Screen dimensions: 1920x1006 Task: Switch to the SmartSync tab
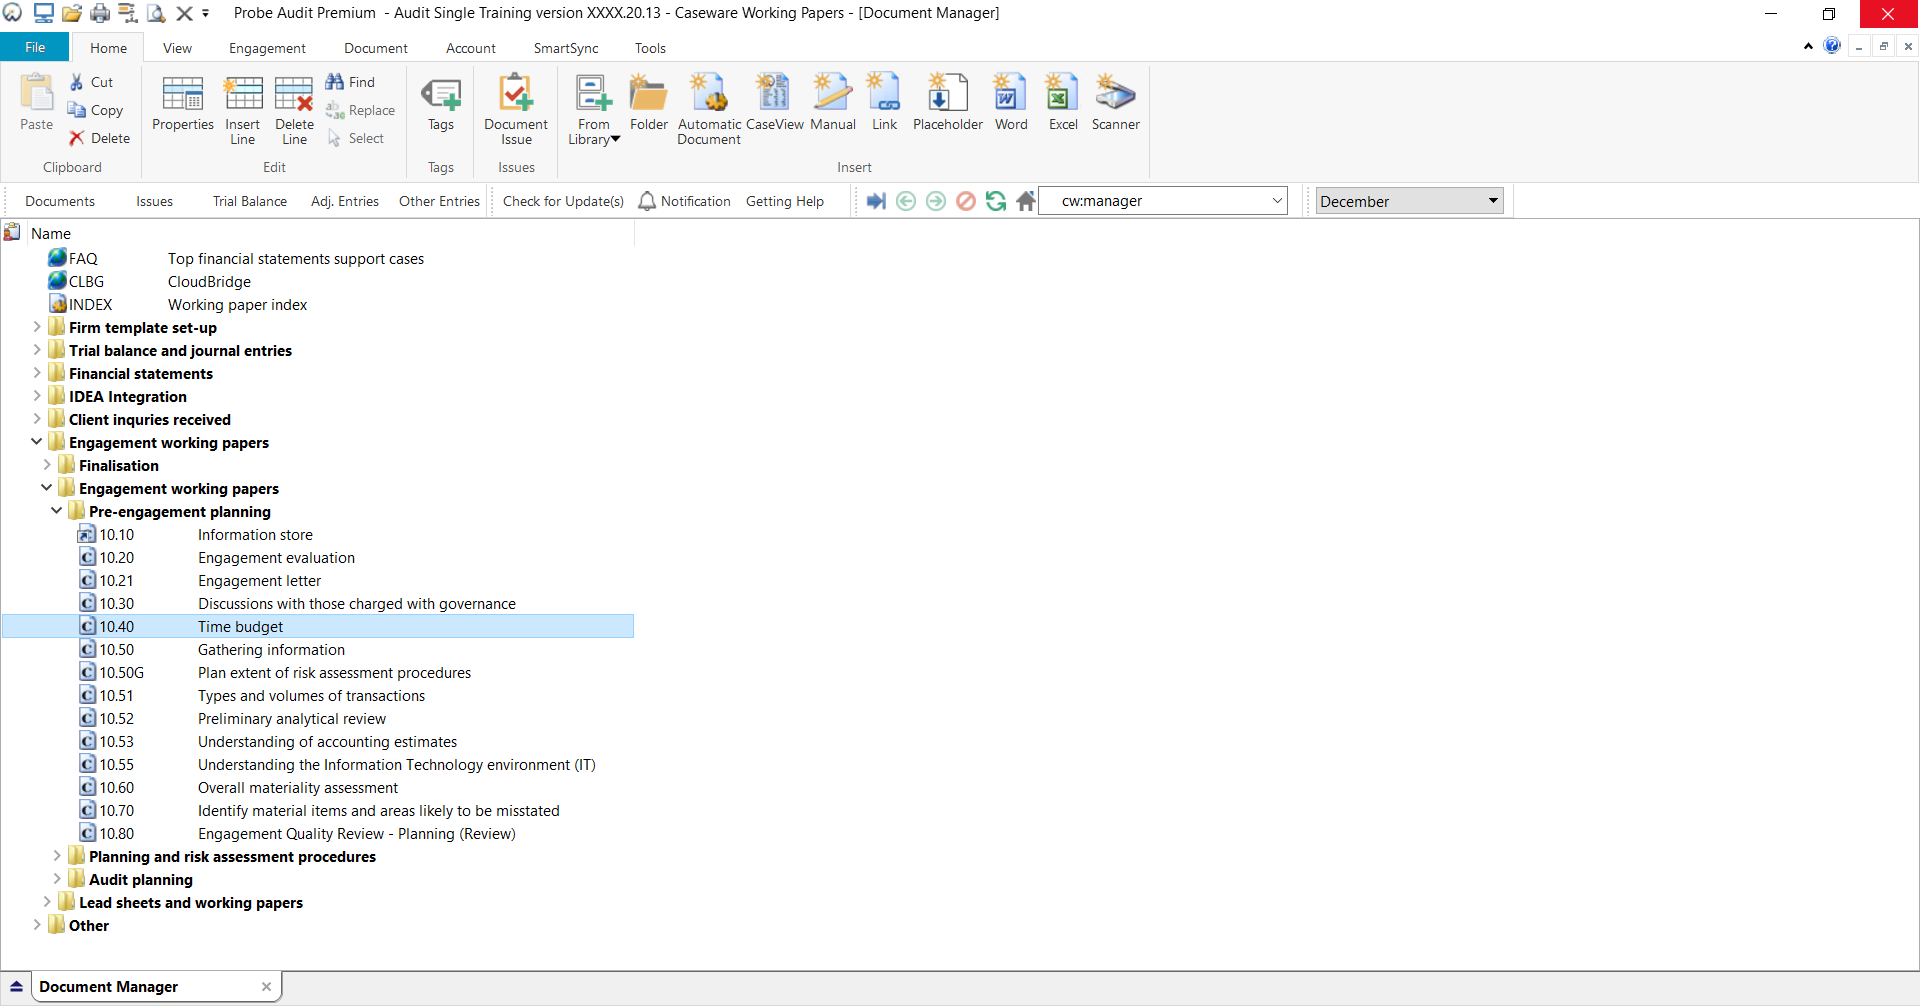click(566, 48)
